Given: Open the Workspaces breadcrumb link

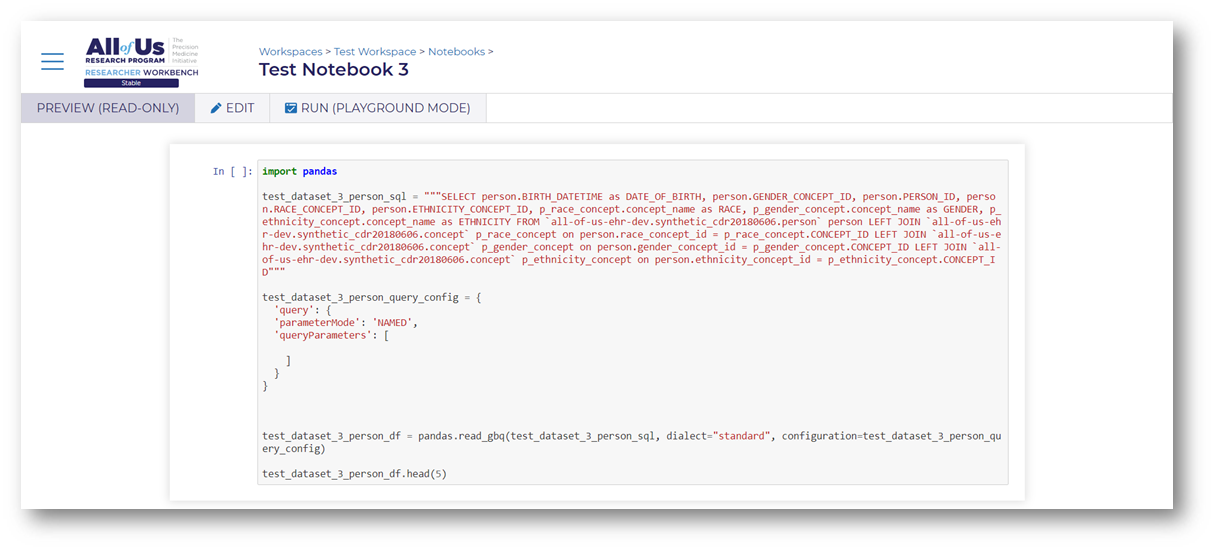Looking at the screenshot, I should coord(291,51).
